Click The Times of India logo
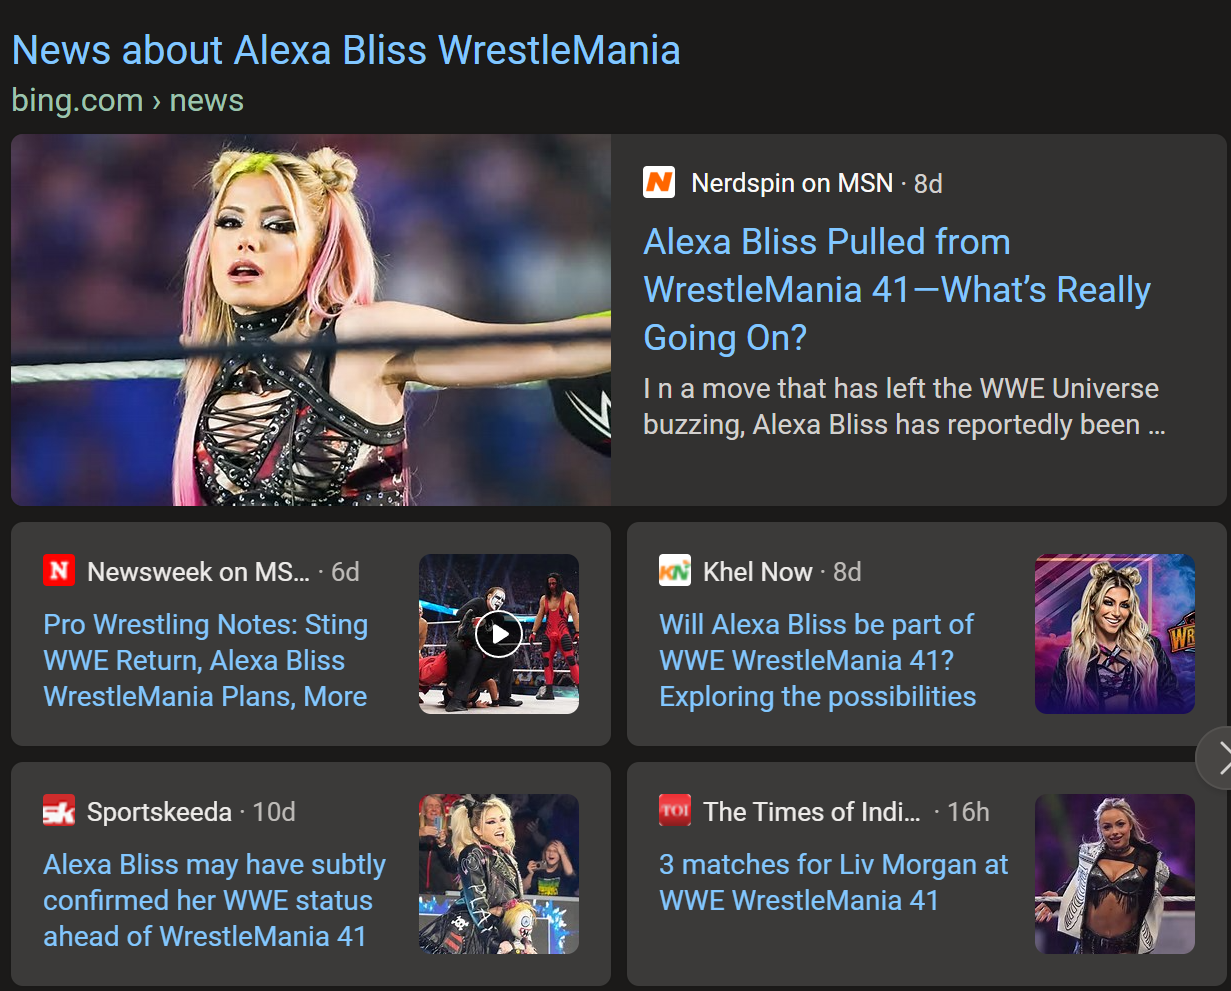The height and width of the screenshot is (991, 1231). pos(675,810)
